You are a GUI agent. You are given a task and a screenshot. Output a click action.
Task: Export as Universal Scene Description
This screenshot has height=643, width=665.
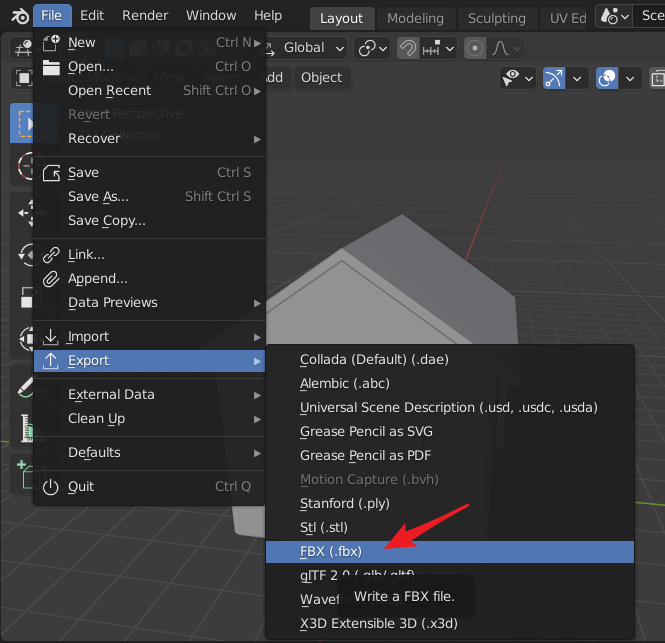click(x=450, y=408)
